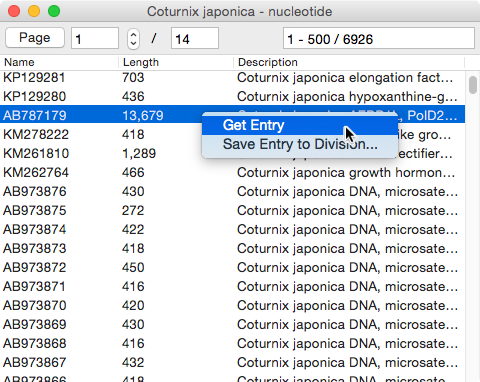Sort by the Name column header
The width and height of the screenshot is (480, 382).
click(x=59, y=62)
